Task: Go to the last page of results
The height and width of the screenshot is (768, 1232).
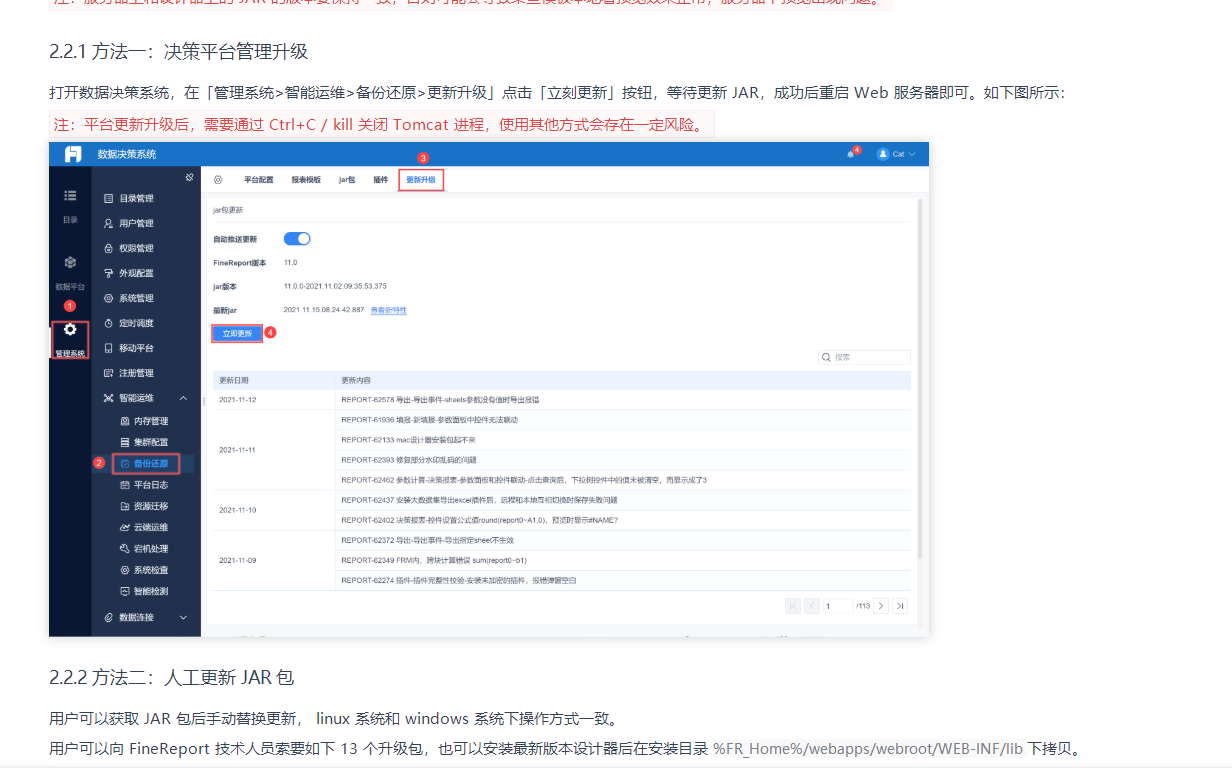Action: [x=900, y=605]
